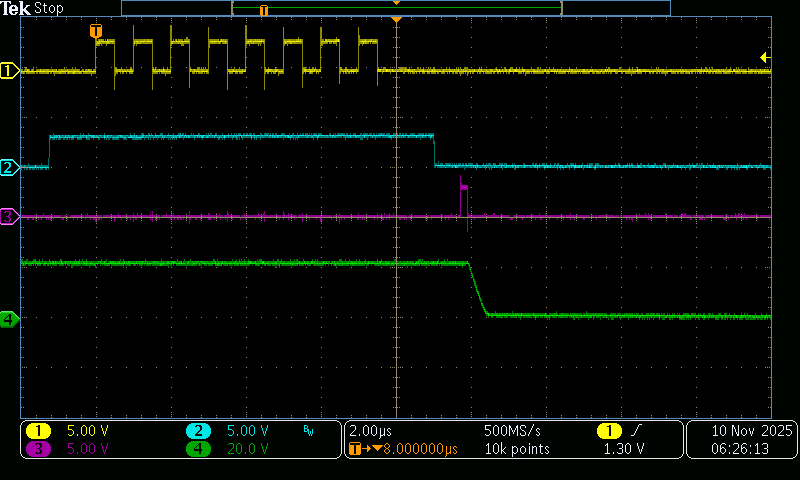Click the 10k points record length readout
Image resolution: width=800 pixels, height=480 pixels.
coord(516,449)
